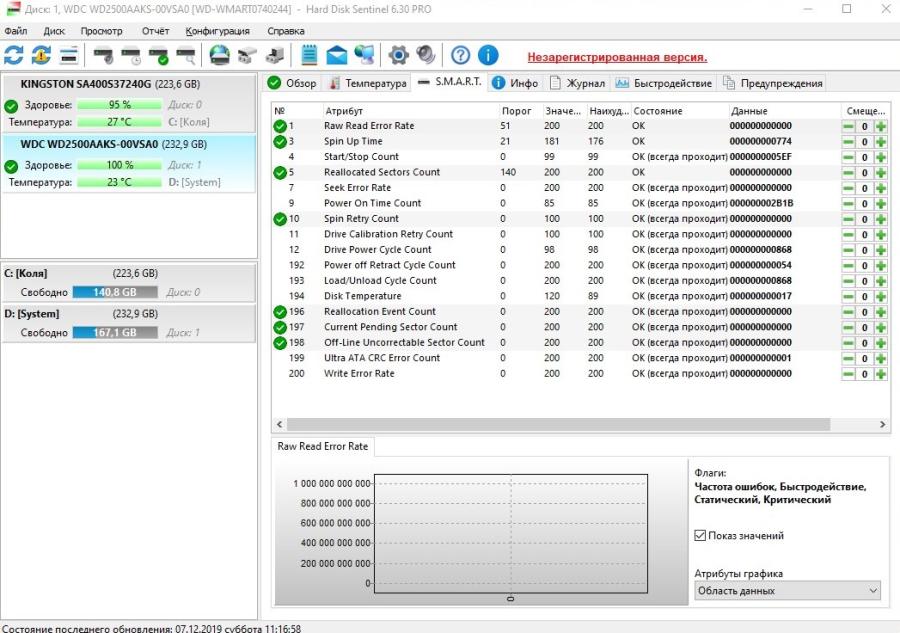This screenshot has width=900, height=633.
Task: Select the Reallocated Sectors Count attribute row
Action: click(x=381, y=173)
